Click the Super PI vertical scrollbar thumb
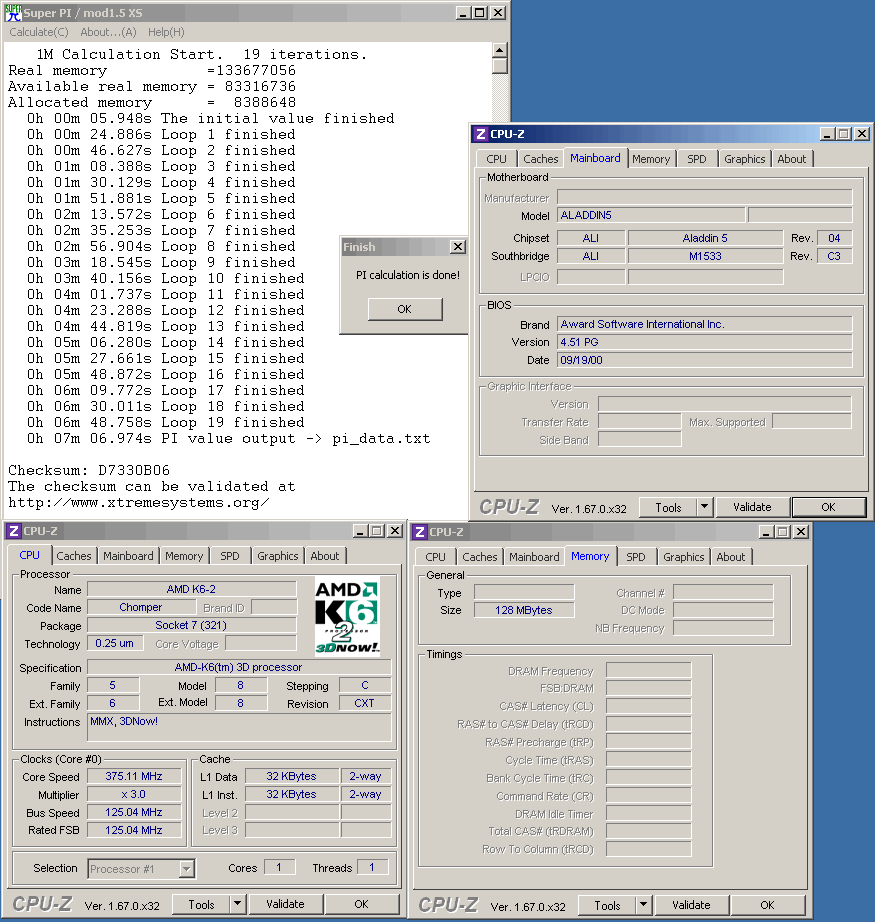The width and height of the screenshot is (875, 922). [x=500, y=66]
